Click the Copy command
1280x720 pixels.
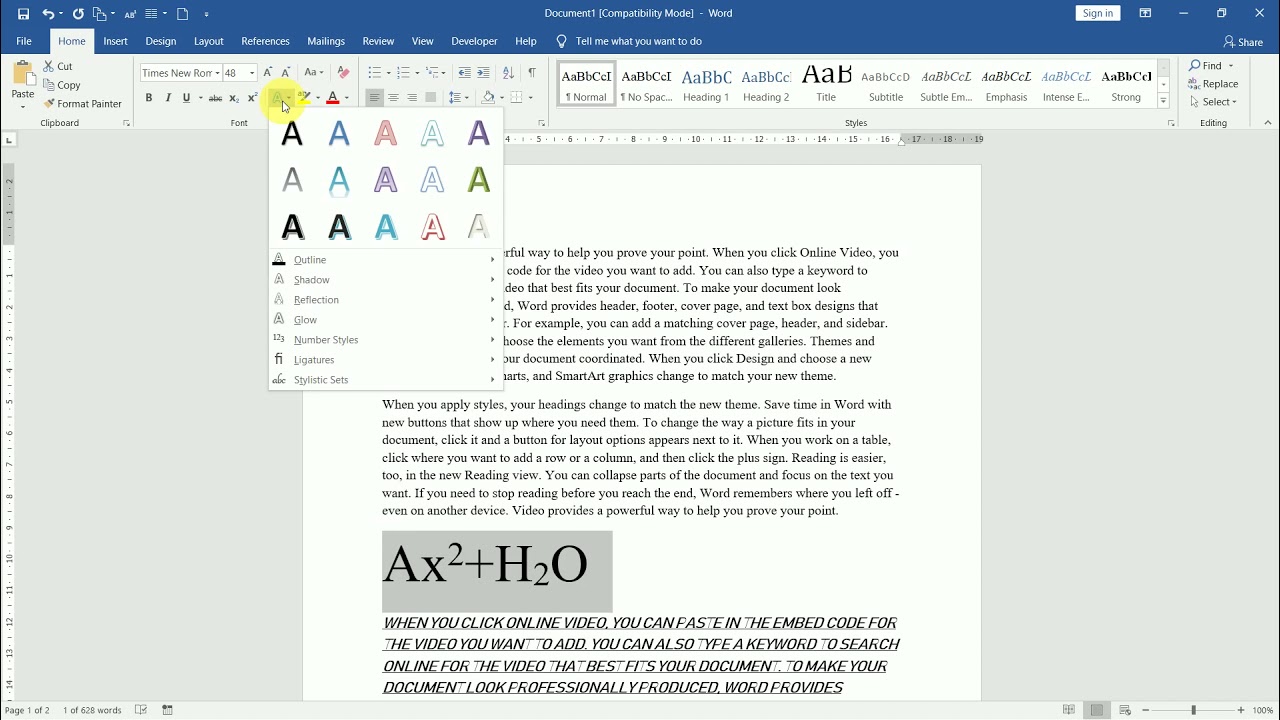pos(62,85)
